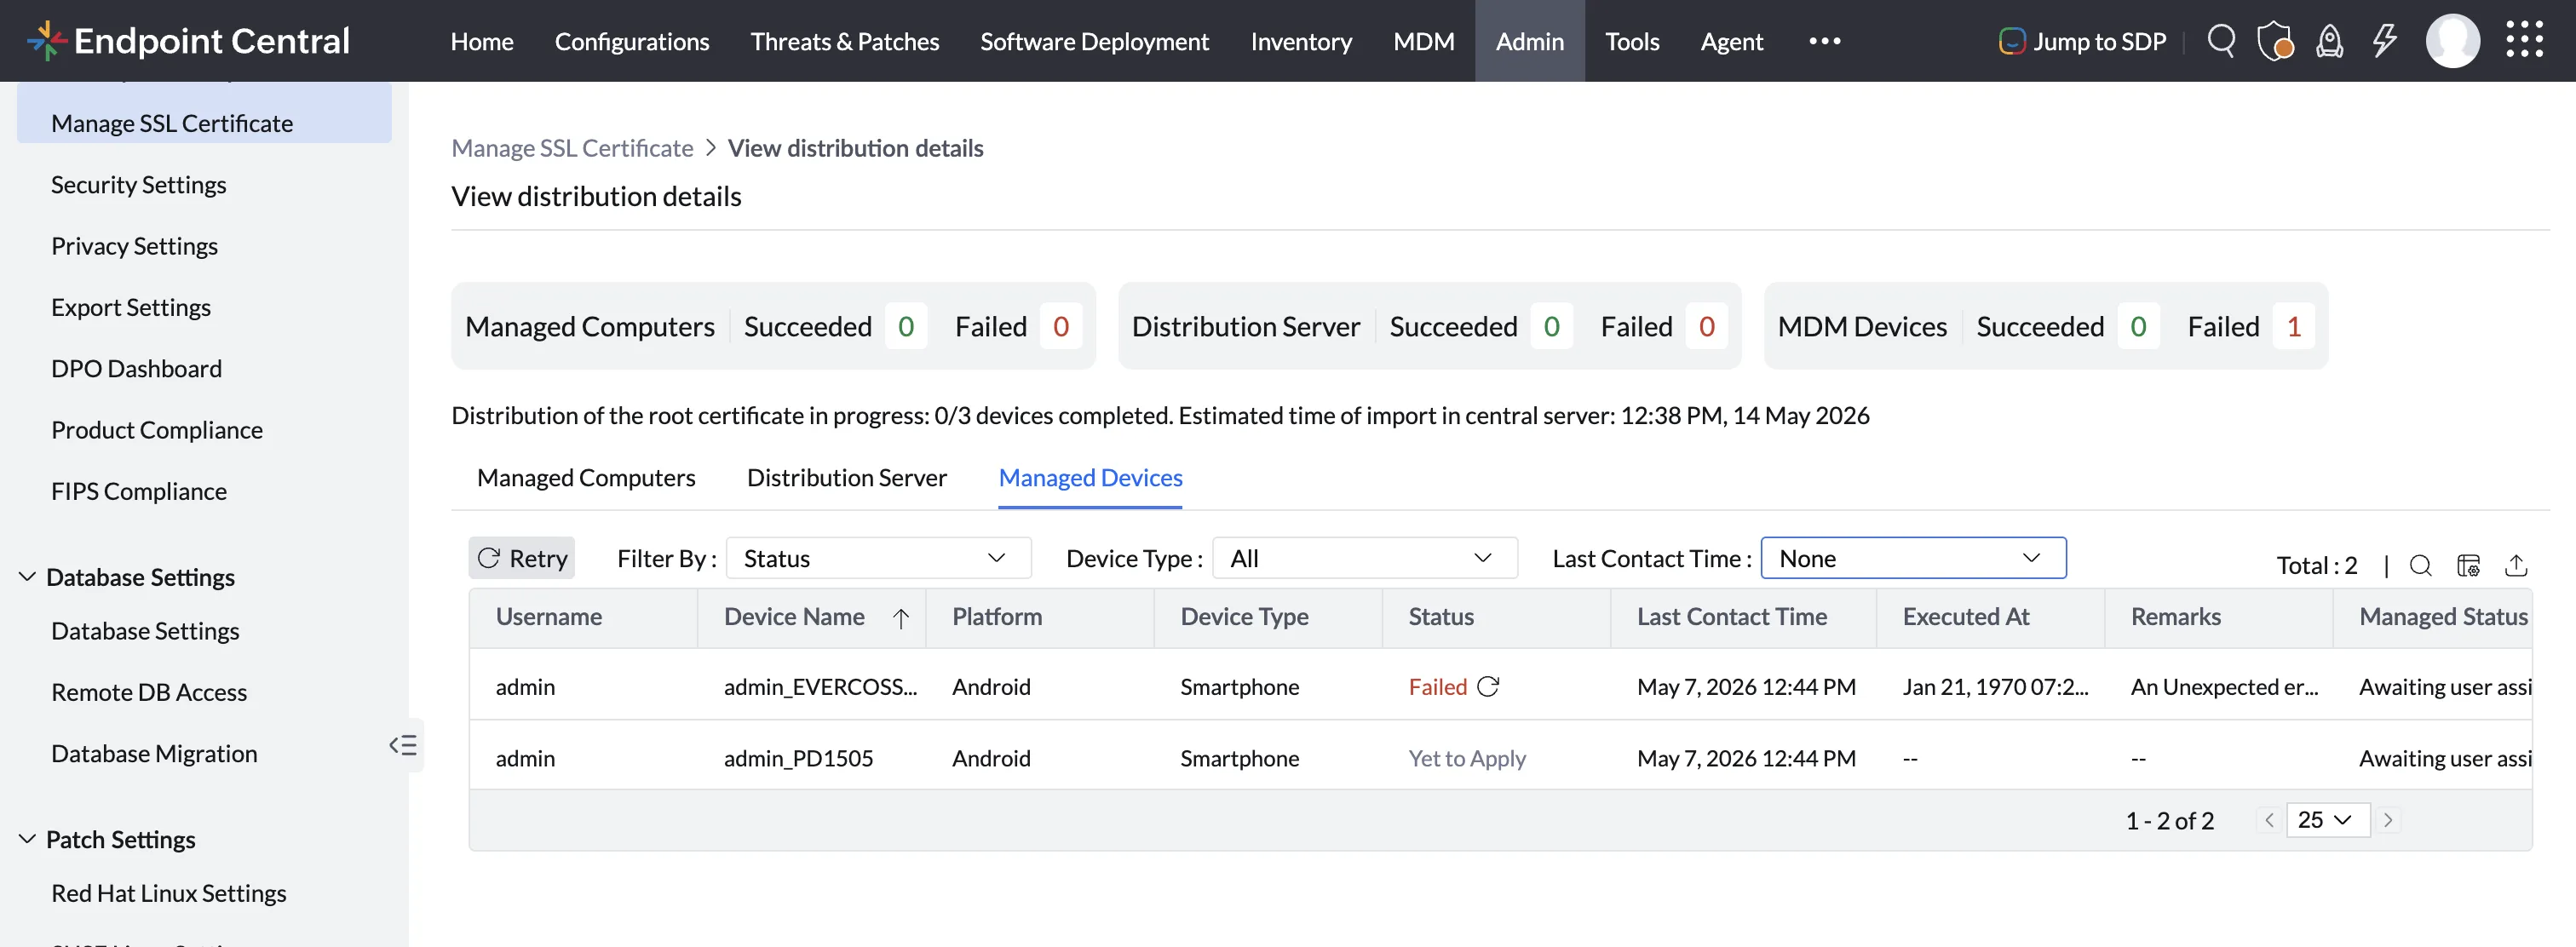The image size is (2576, 947).
Task: Switch to Managed Computers tab
Action: pyautogui.click(x=586, y=478)
